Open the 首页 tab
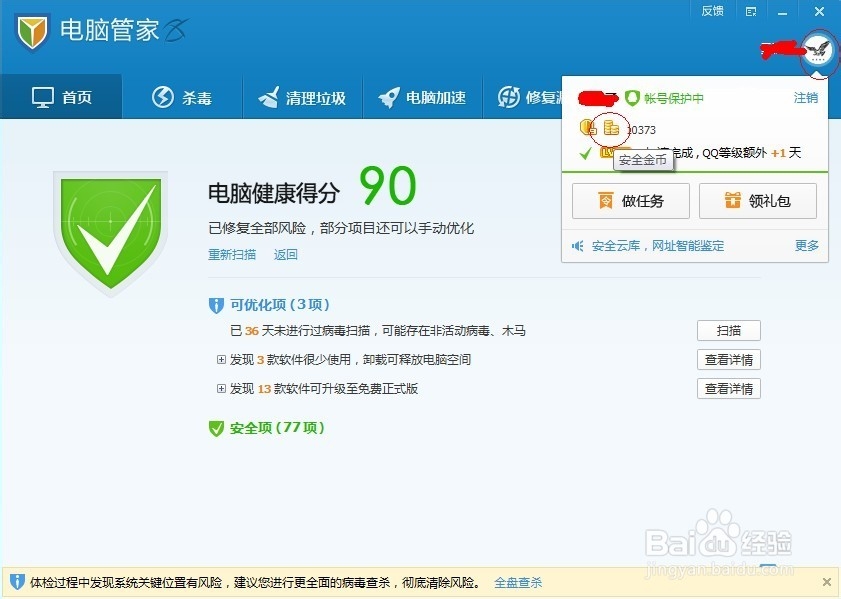This screenshot has width=841, height=599. pos(61,97)
